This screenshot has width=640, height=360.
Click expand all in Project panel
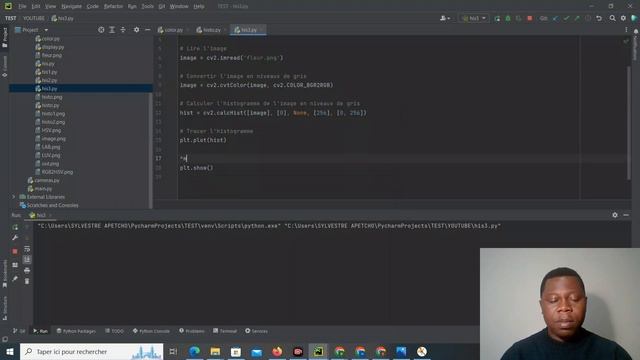112,30
